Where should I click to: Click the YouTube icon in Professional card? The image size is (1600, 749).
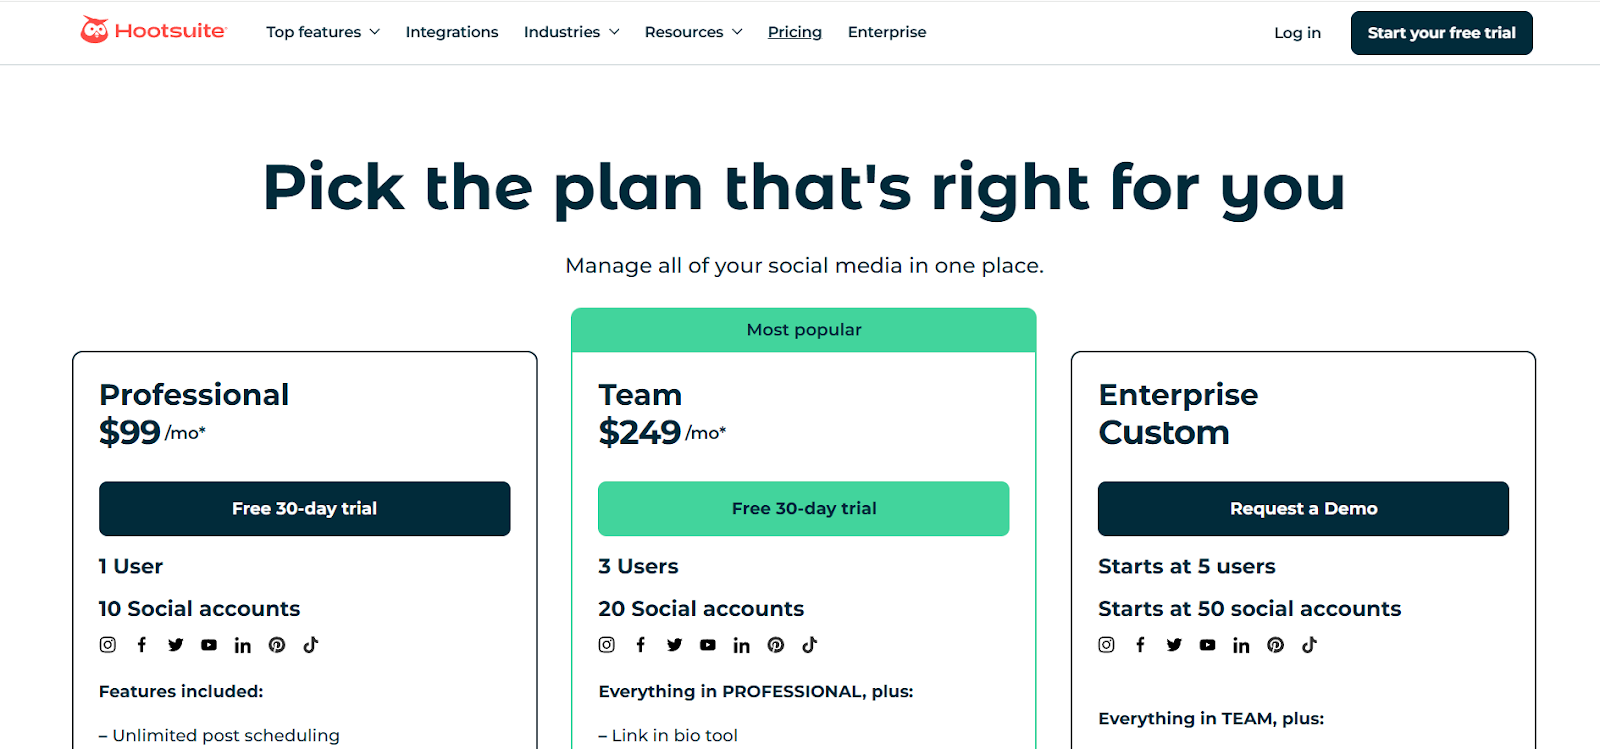(x=209, y=644)
